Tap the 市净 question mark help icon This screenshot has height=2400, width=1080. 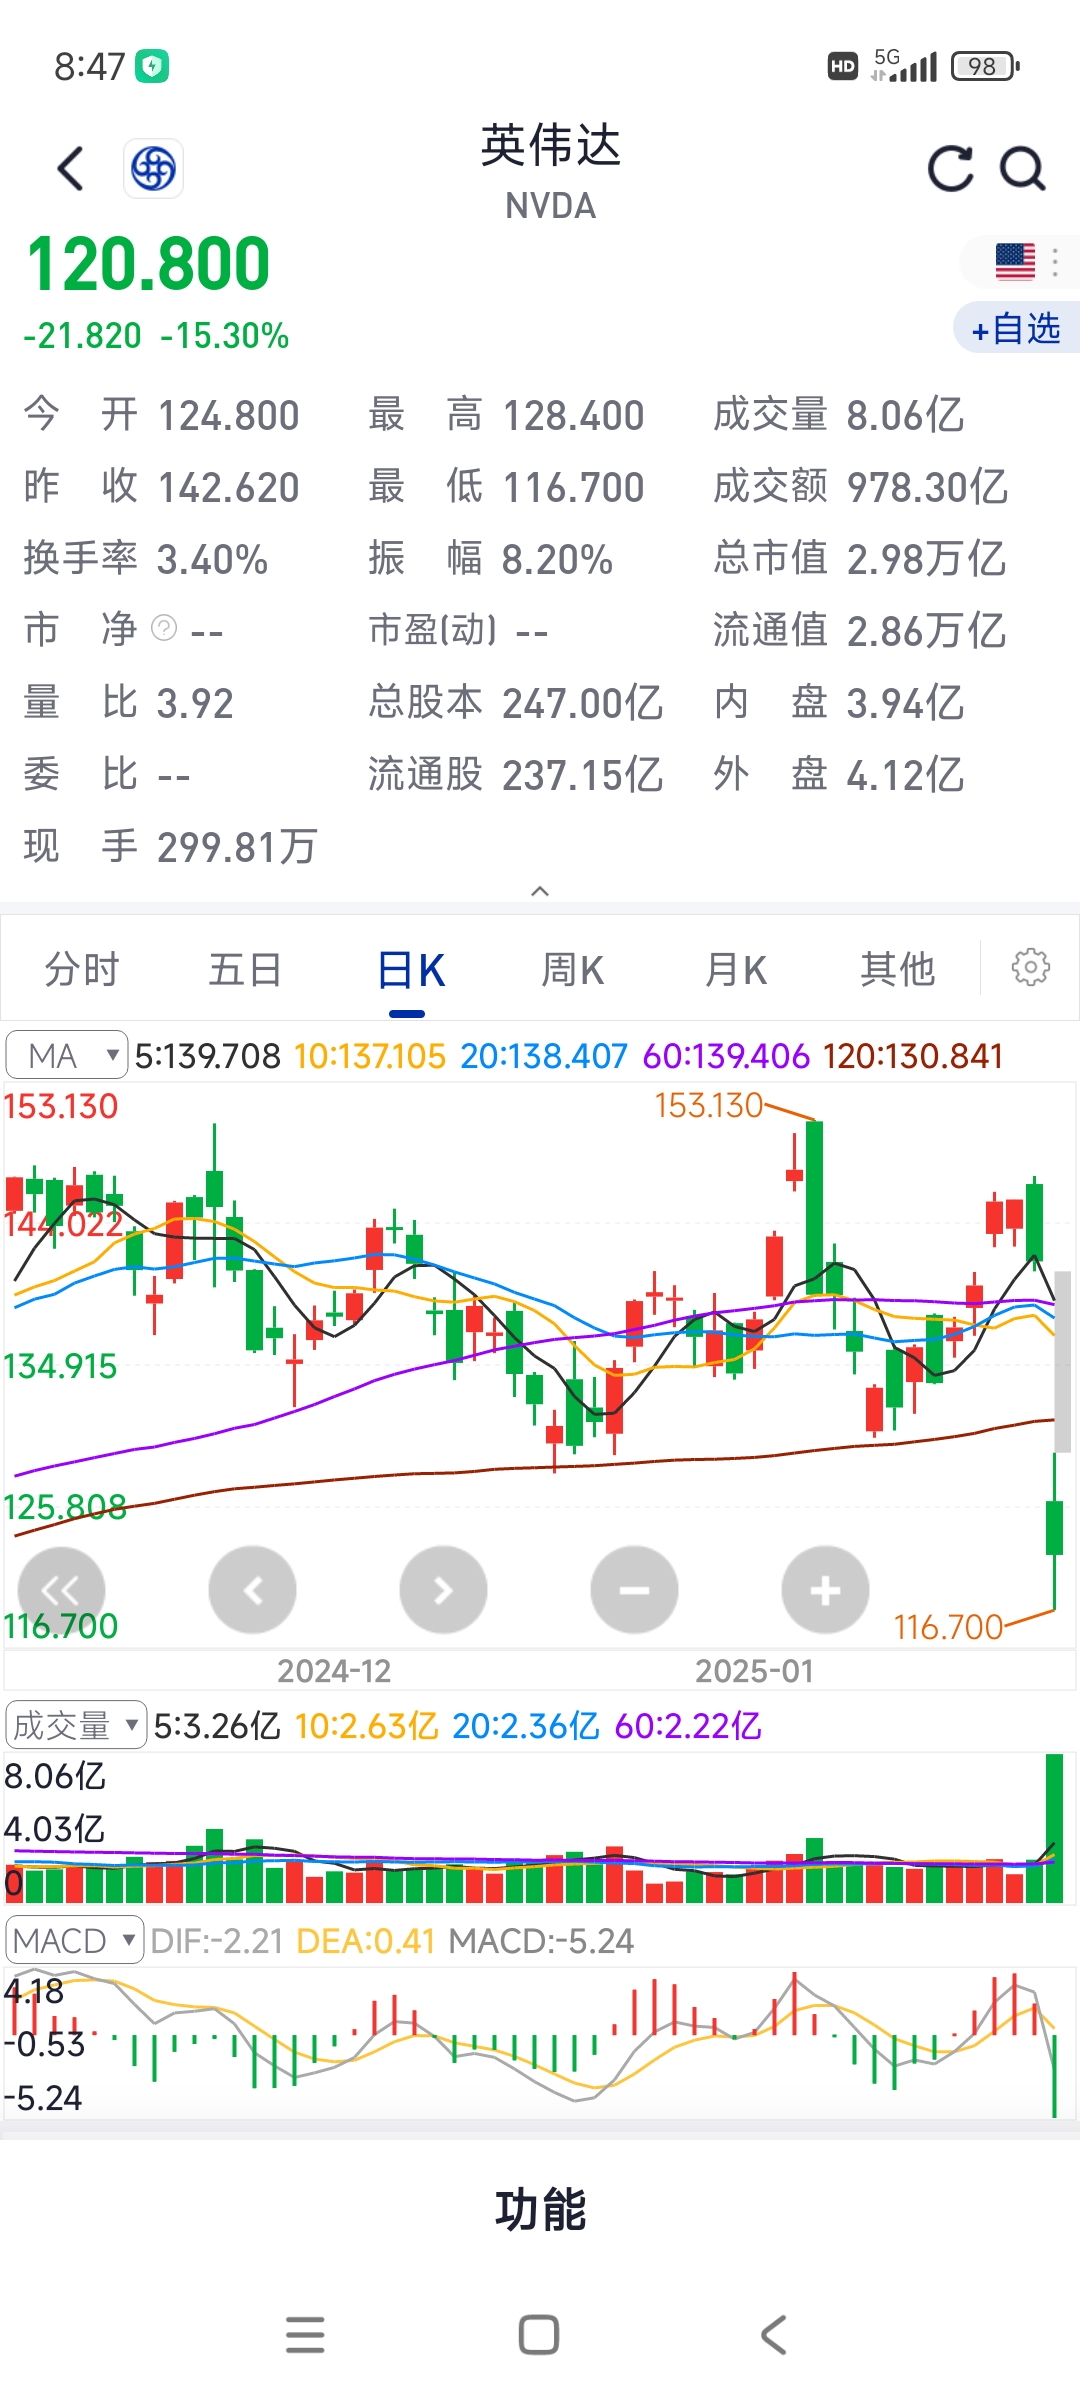164,628
